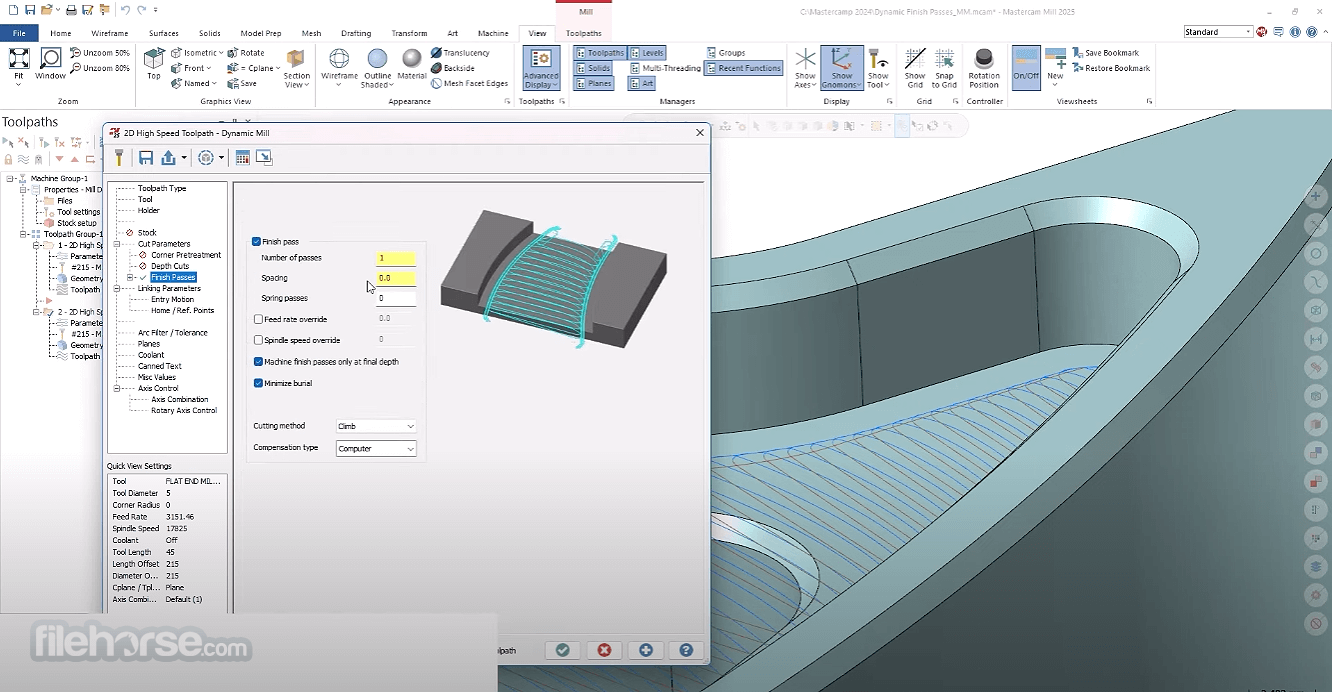
Task: Switch to Home ribbon tab
Action: coord(61,33)
